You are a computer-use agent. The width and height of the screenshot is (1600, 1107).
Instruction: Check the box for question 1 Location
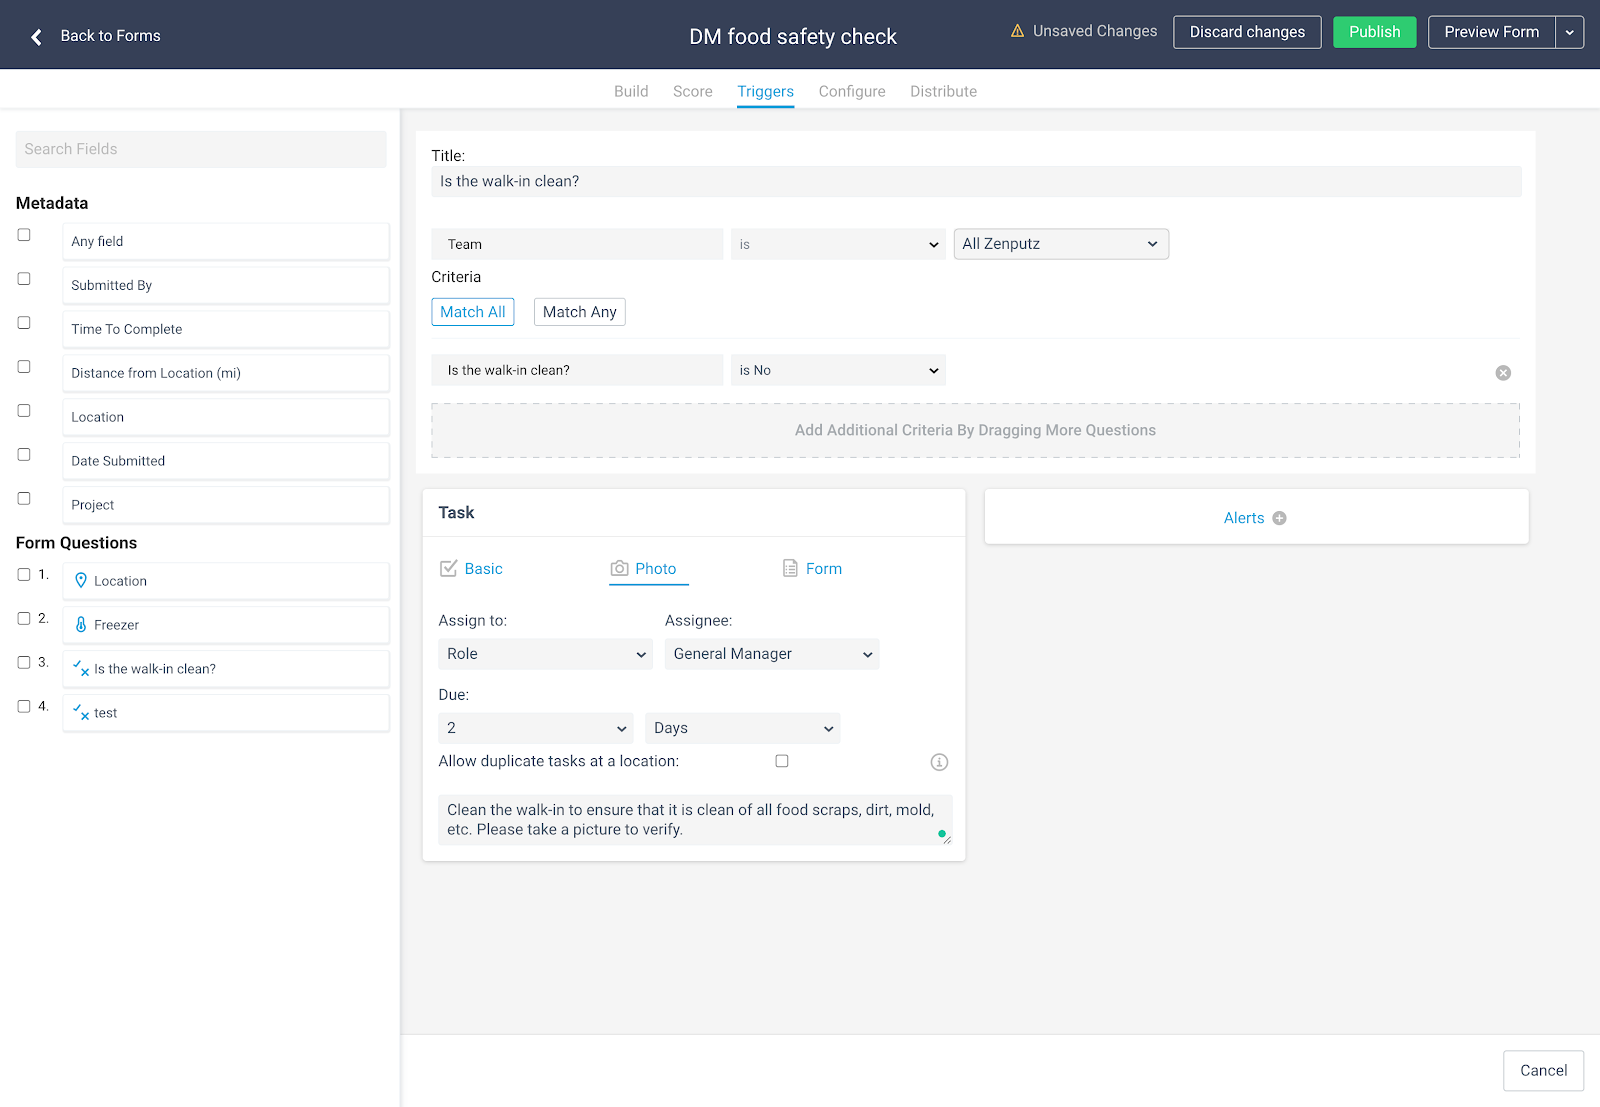[24, 575]
